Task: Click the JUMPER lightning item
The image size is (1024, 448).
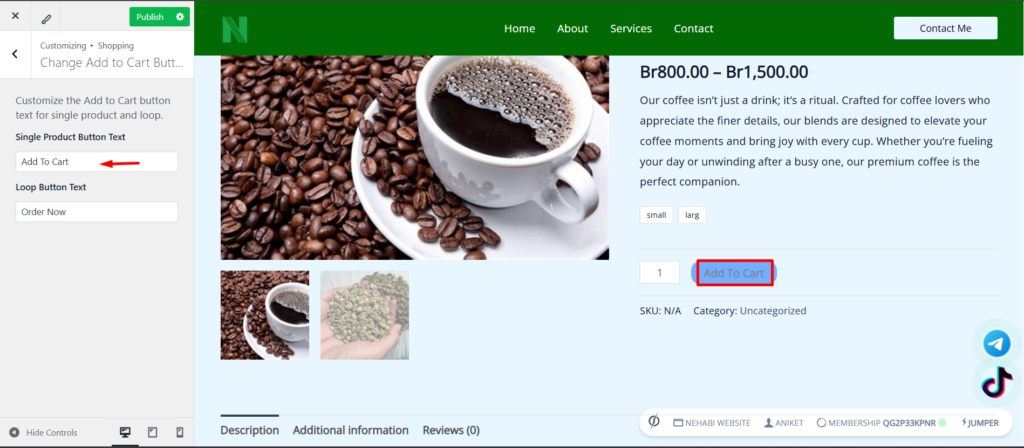Action: tap(980, 423)
